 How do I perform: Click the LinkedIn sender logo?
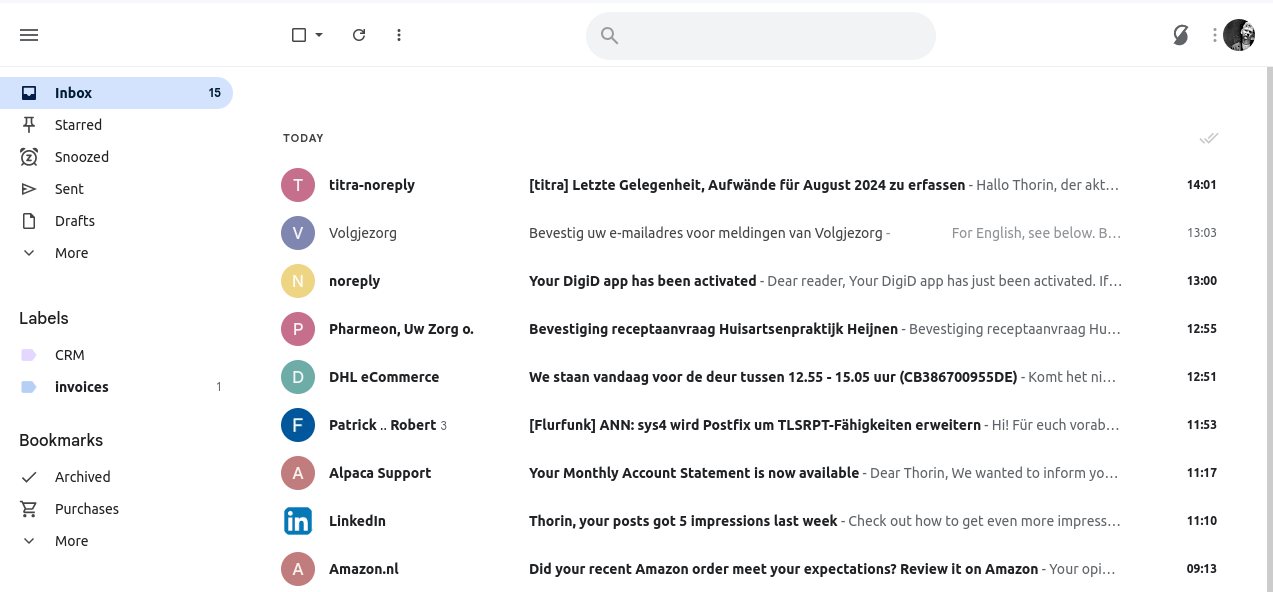tap(298, 521)
